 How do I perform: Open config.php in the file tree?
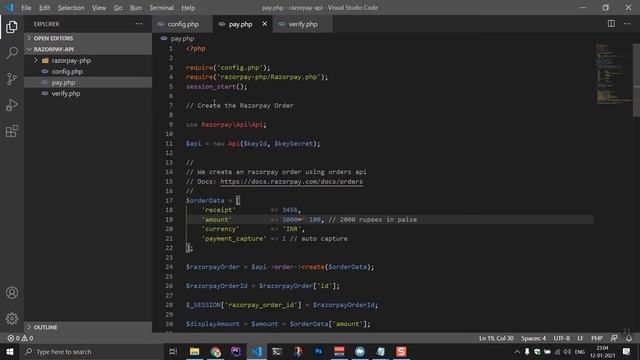(x=88, y=71)
